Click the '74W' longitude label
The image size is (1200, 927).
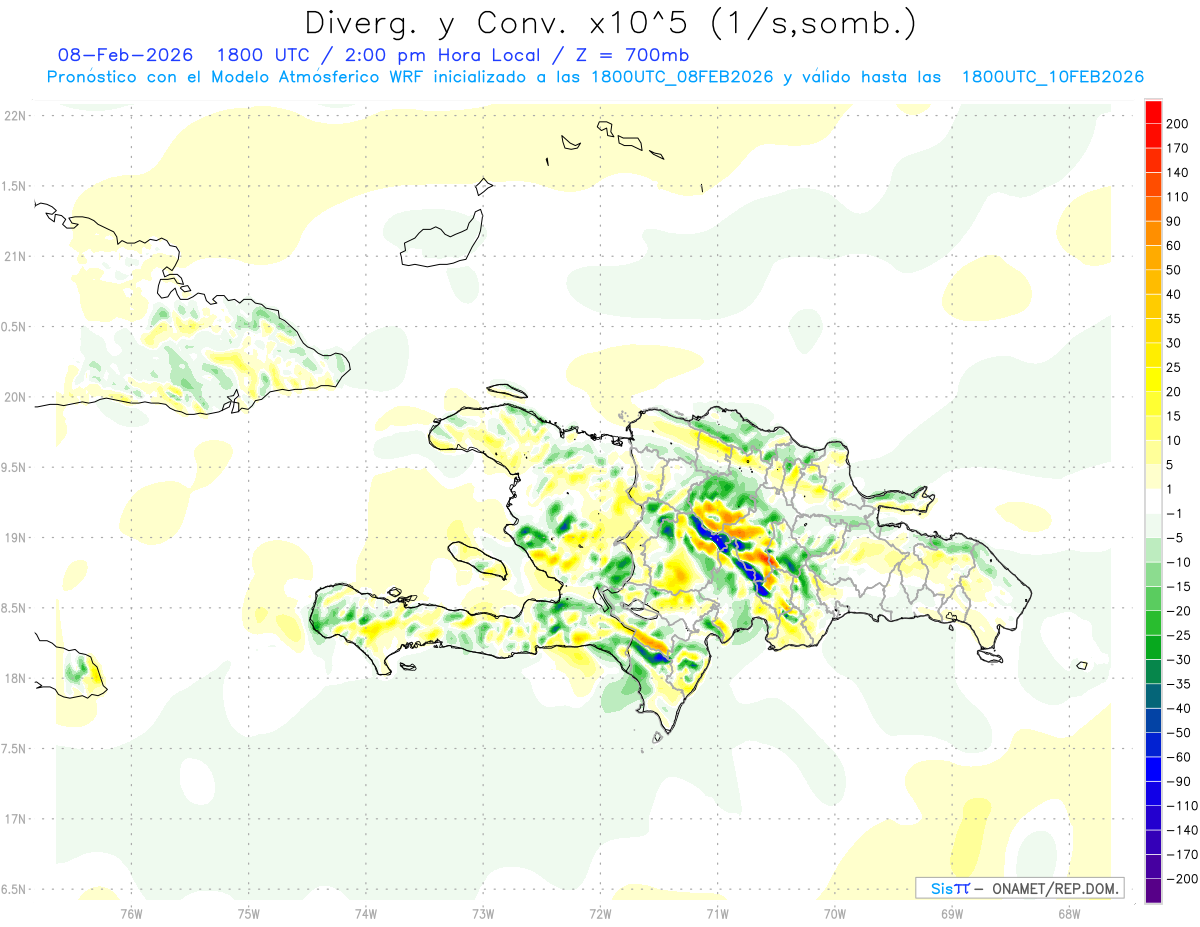click(366, 913)
